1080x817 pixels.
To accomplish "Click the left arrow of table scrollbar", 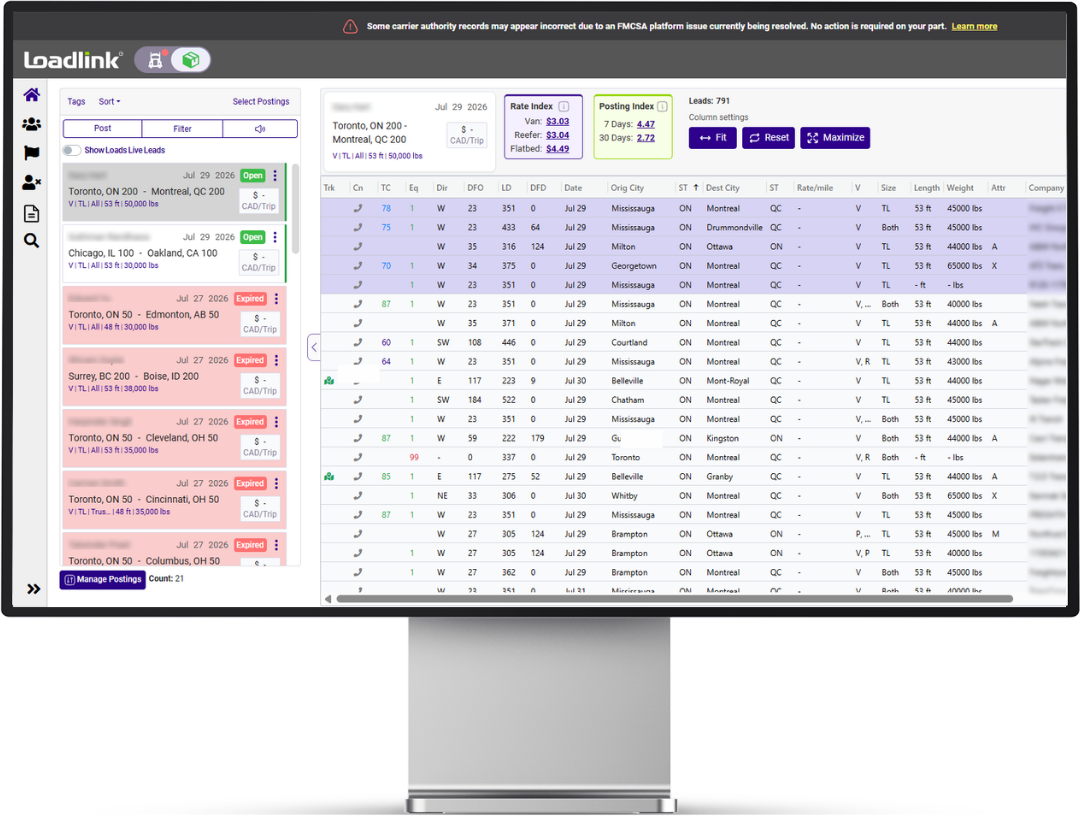I will pos(328,599).
